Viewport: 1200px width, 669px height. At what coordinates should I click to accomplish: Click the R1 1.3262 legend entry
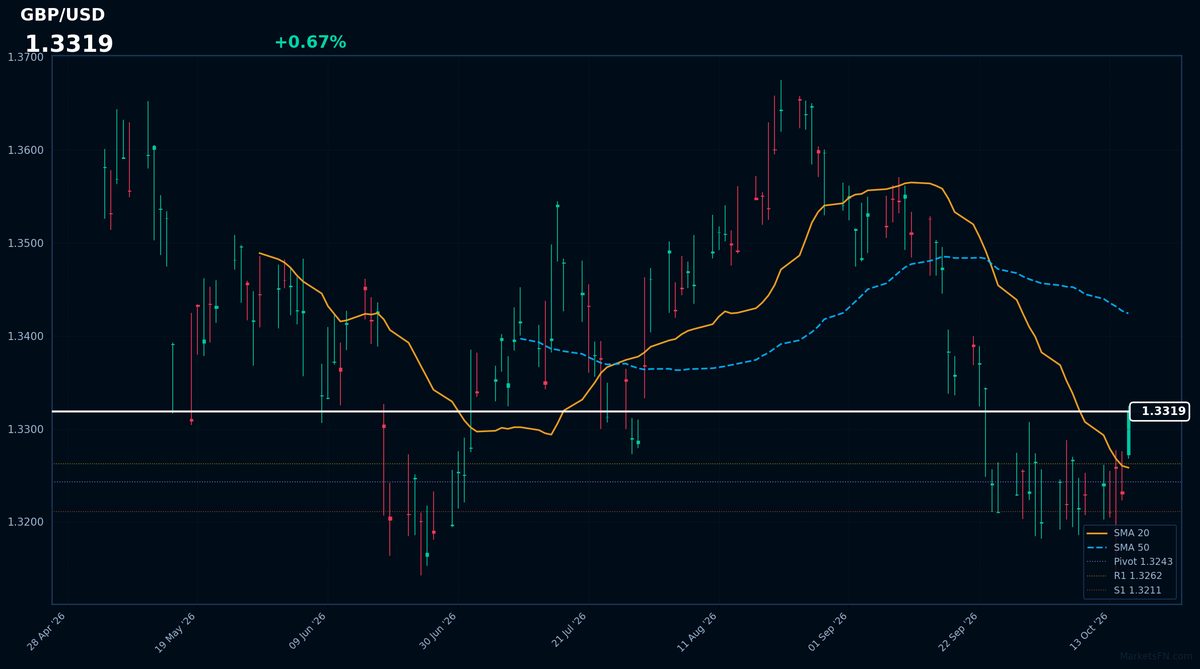pyautogui.click(x=1126, y=576)
